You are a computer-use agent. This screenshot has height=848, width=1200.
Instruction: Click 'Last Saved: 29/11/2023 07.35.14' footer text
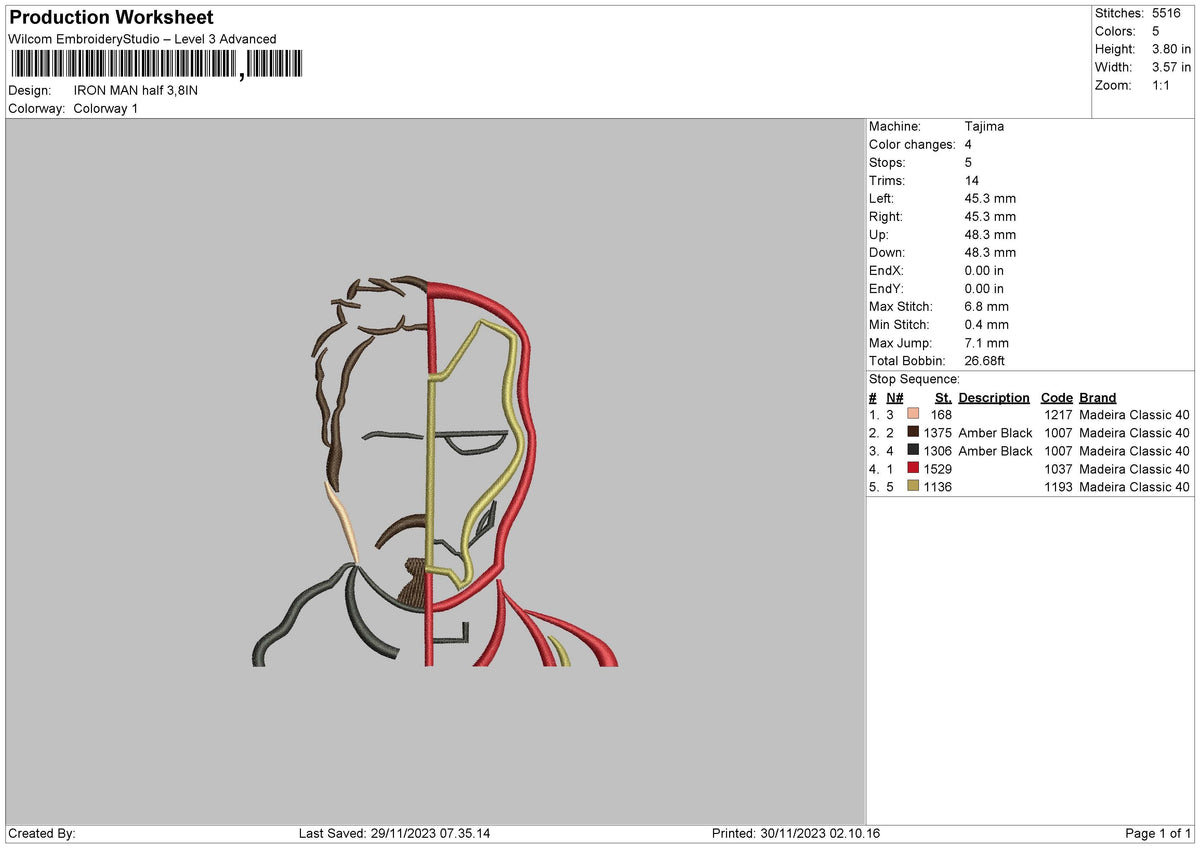pos(397,834)
